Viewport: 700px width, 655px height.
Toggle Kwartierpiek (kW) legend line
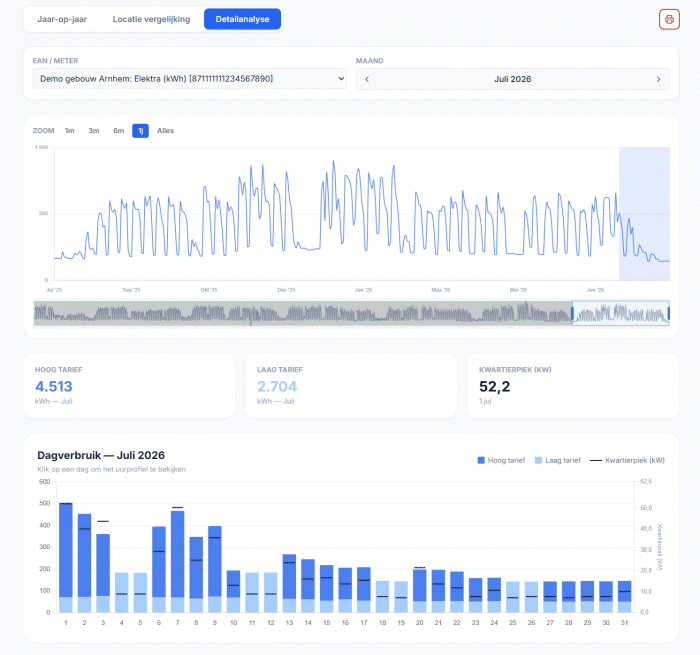pyautogui.click(x=627, y=460)
